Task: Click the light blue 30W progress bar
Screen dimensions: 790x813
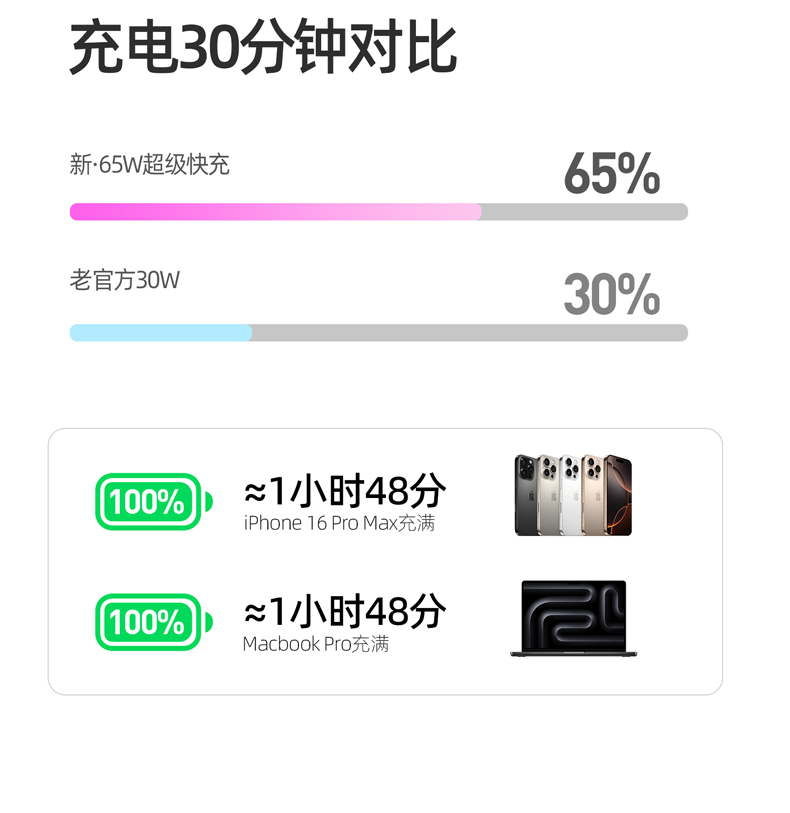Action: [161, 333]
